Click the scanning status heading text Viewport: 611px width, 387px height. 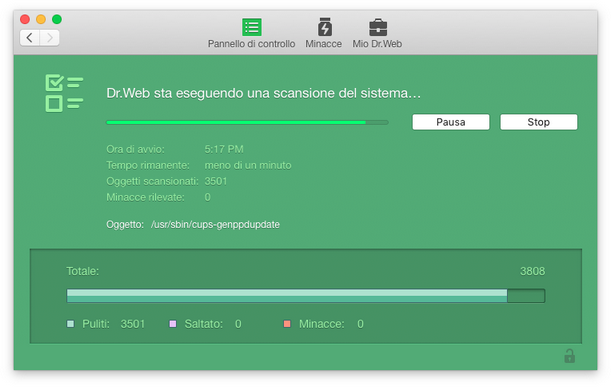[263, 93]
